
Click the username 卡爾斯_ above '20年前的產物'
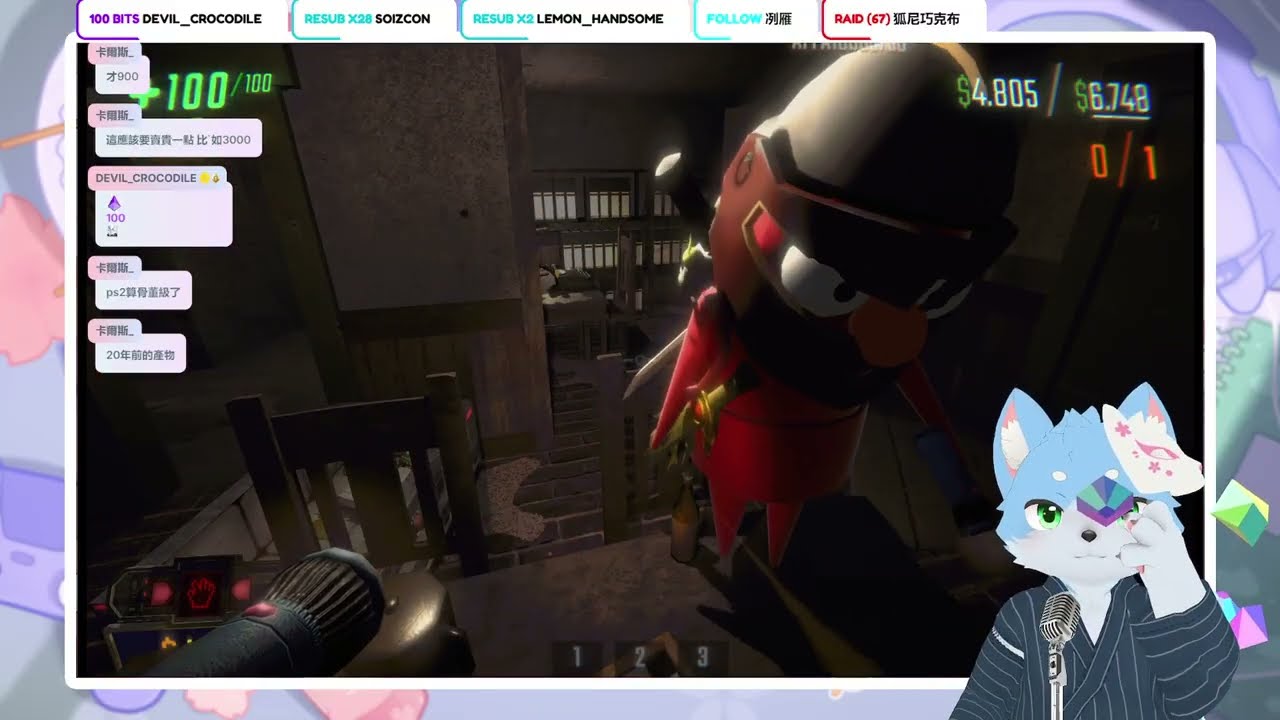pos(114,330)
